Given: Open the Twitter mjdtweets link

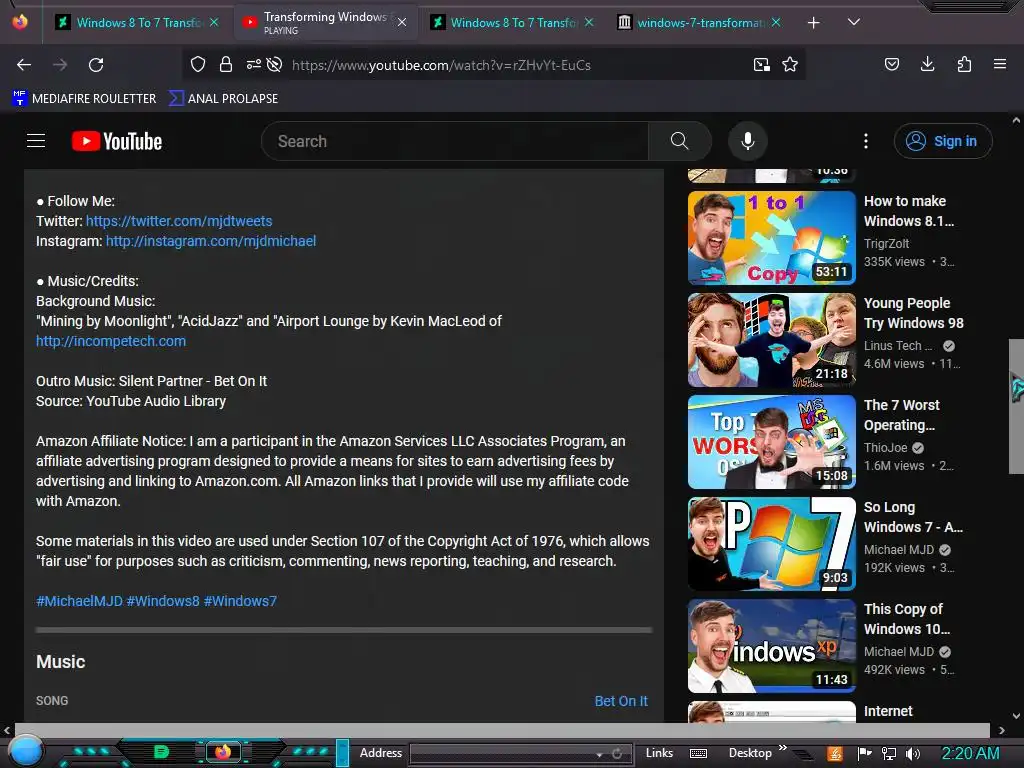Looking at the screenshot, I should point(179,221).
